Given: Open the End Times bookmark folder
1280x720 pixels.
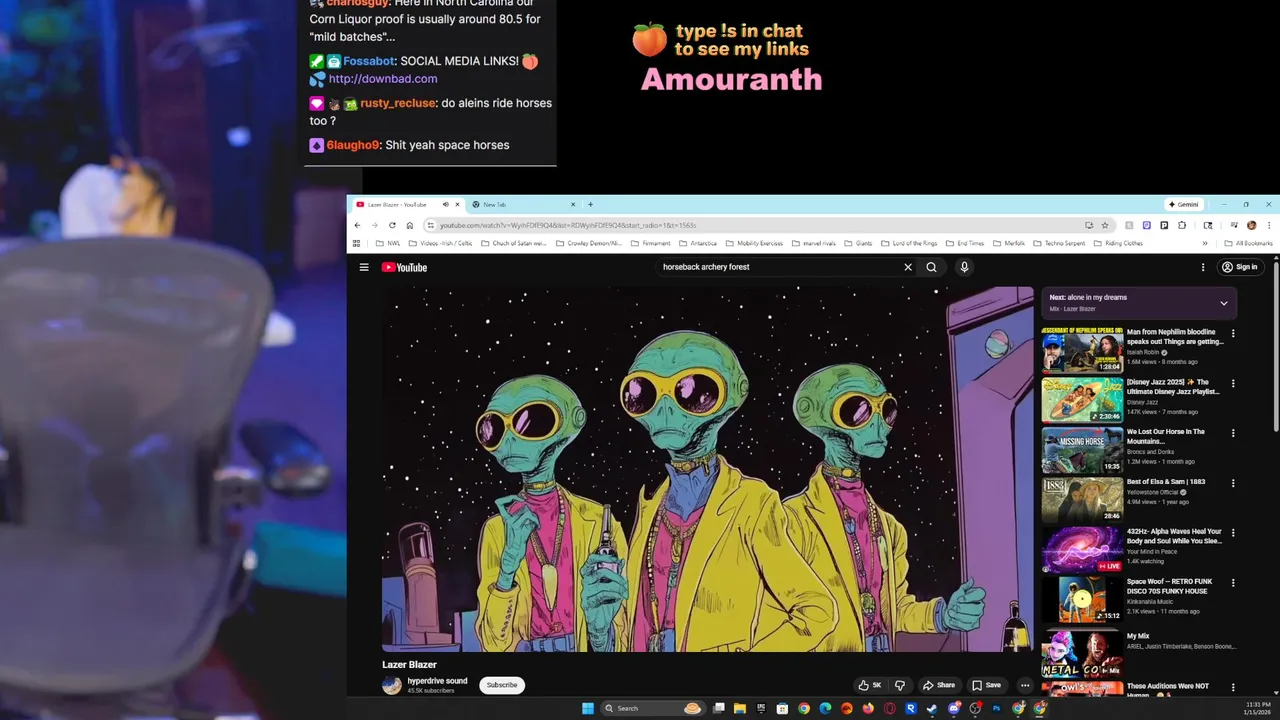Looking at the screenshot, I should click(964, 243).
